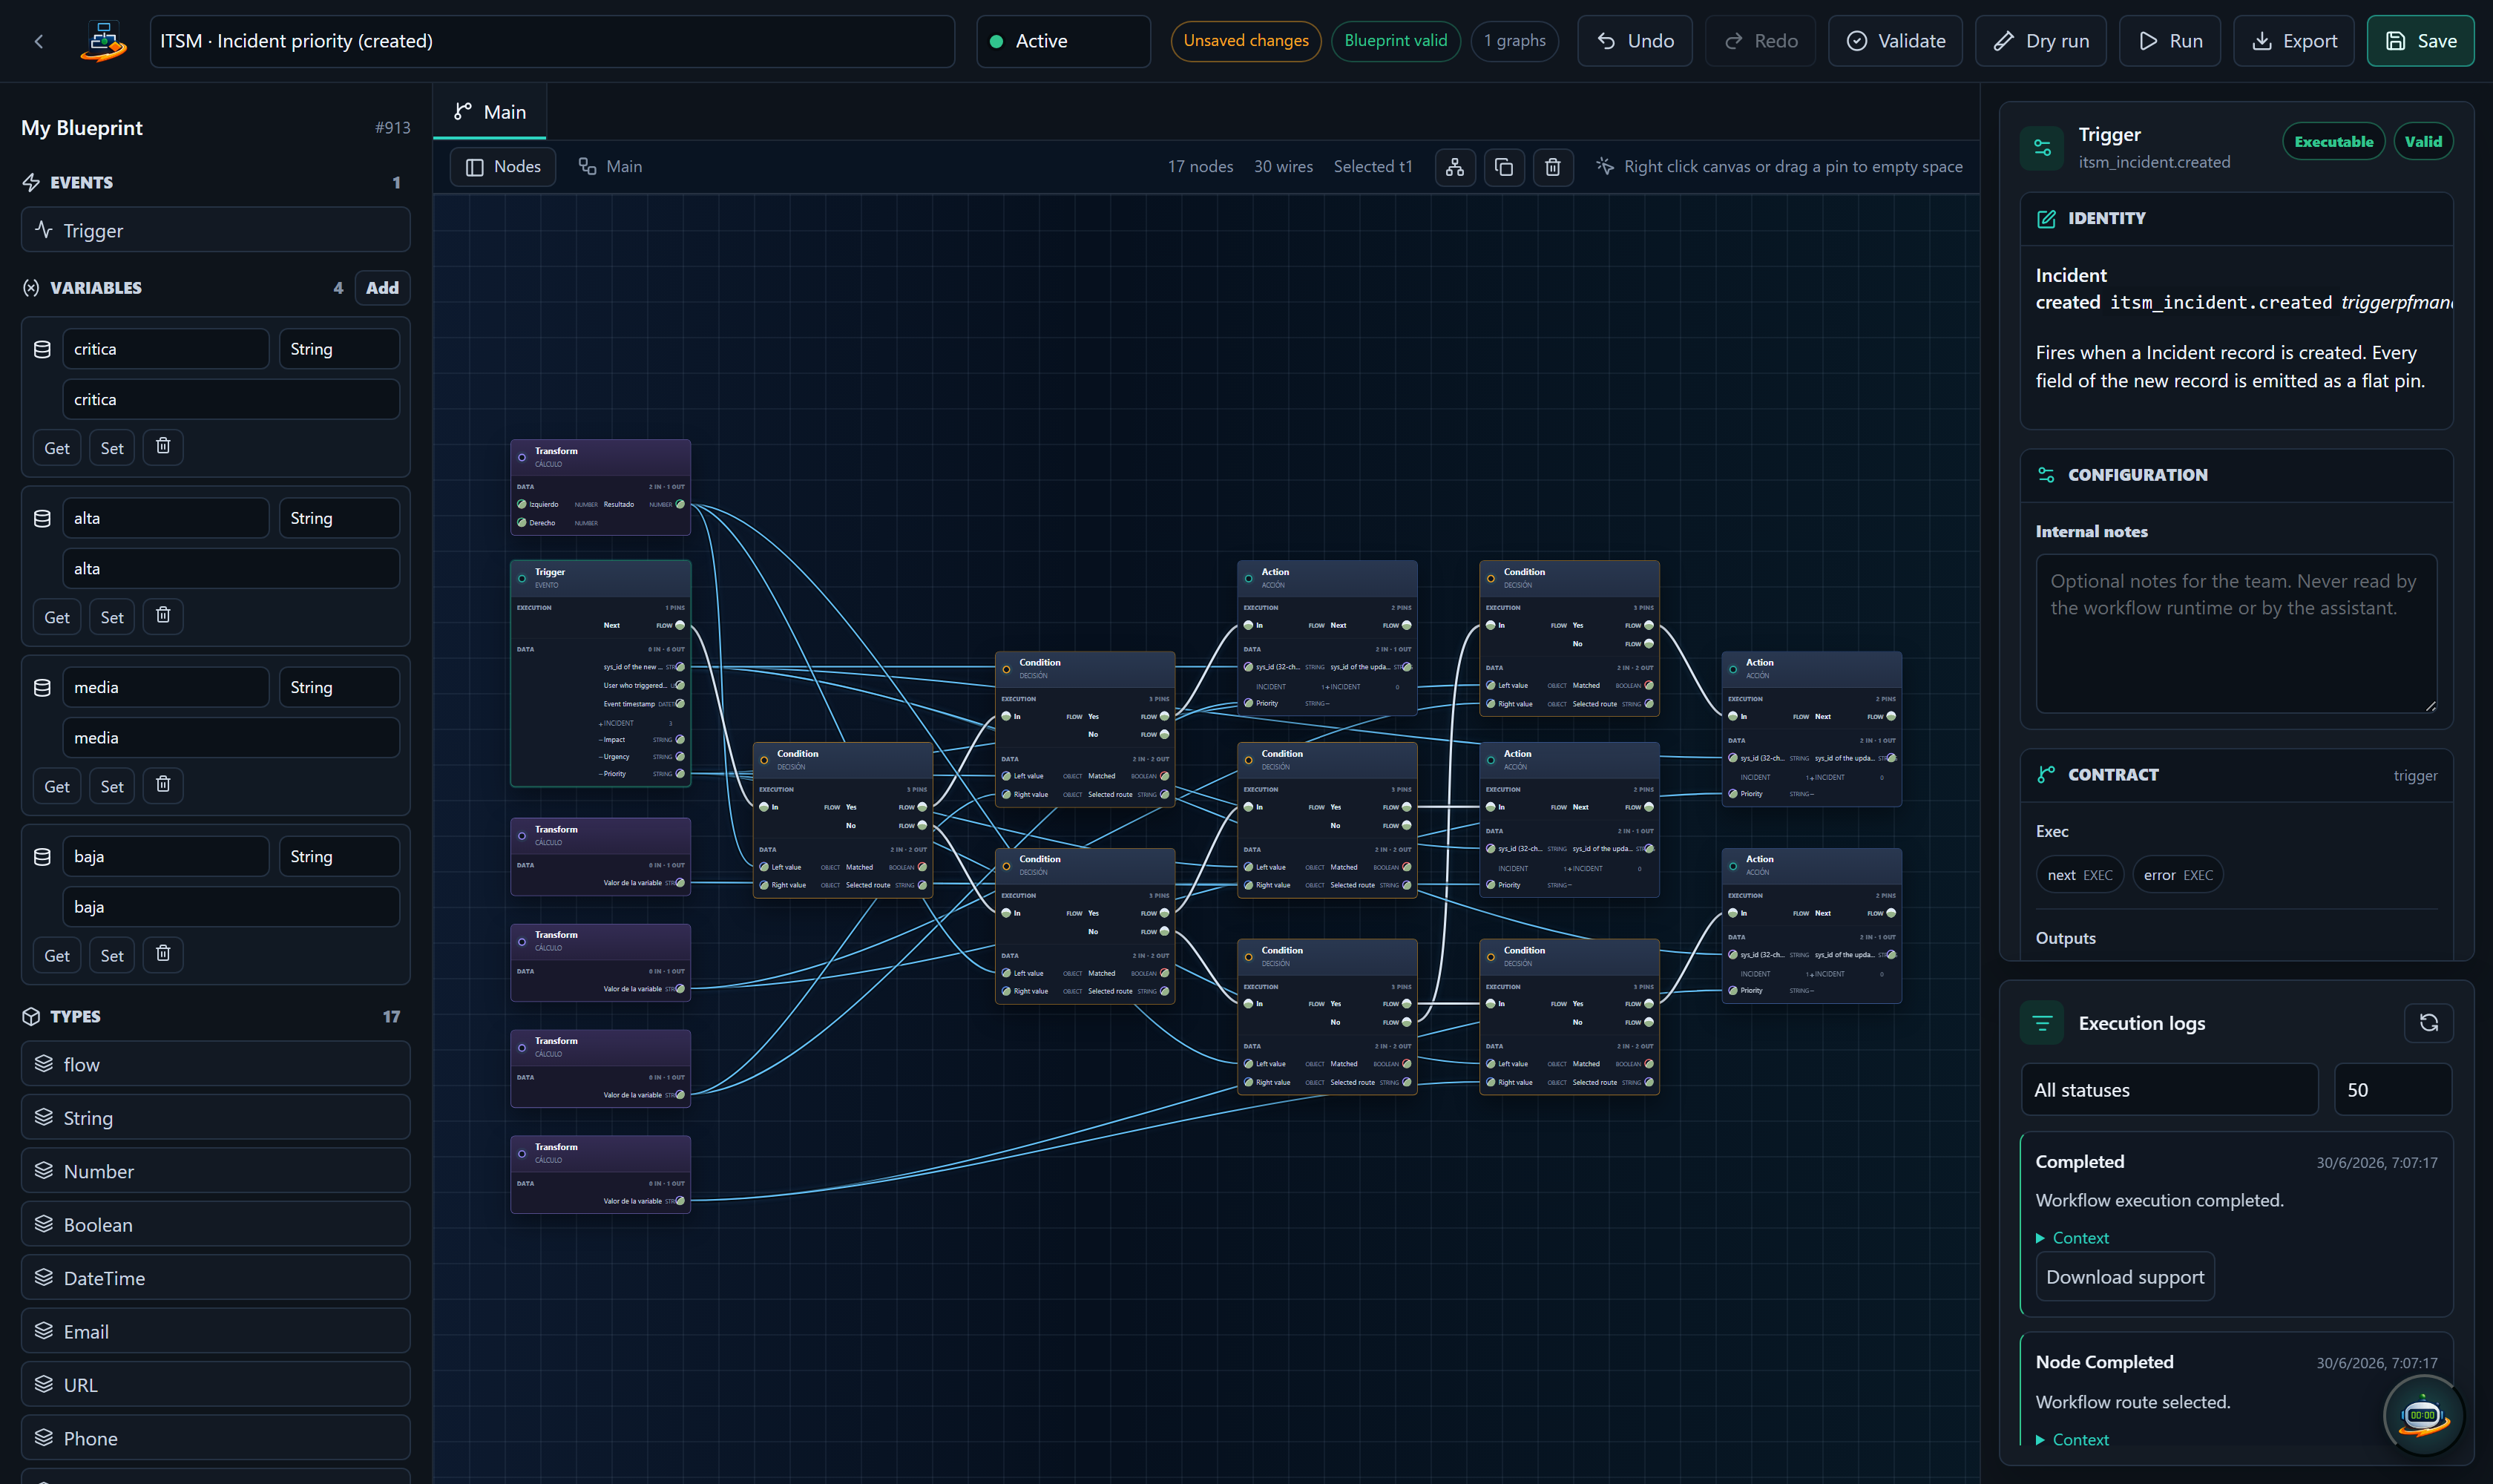The width and height of the screenshot is (2493, 1484).
Task: Click Download support button
Action: tap(2125, 1277)
